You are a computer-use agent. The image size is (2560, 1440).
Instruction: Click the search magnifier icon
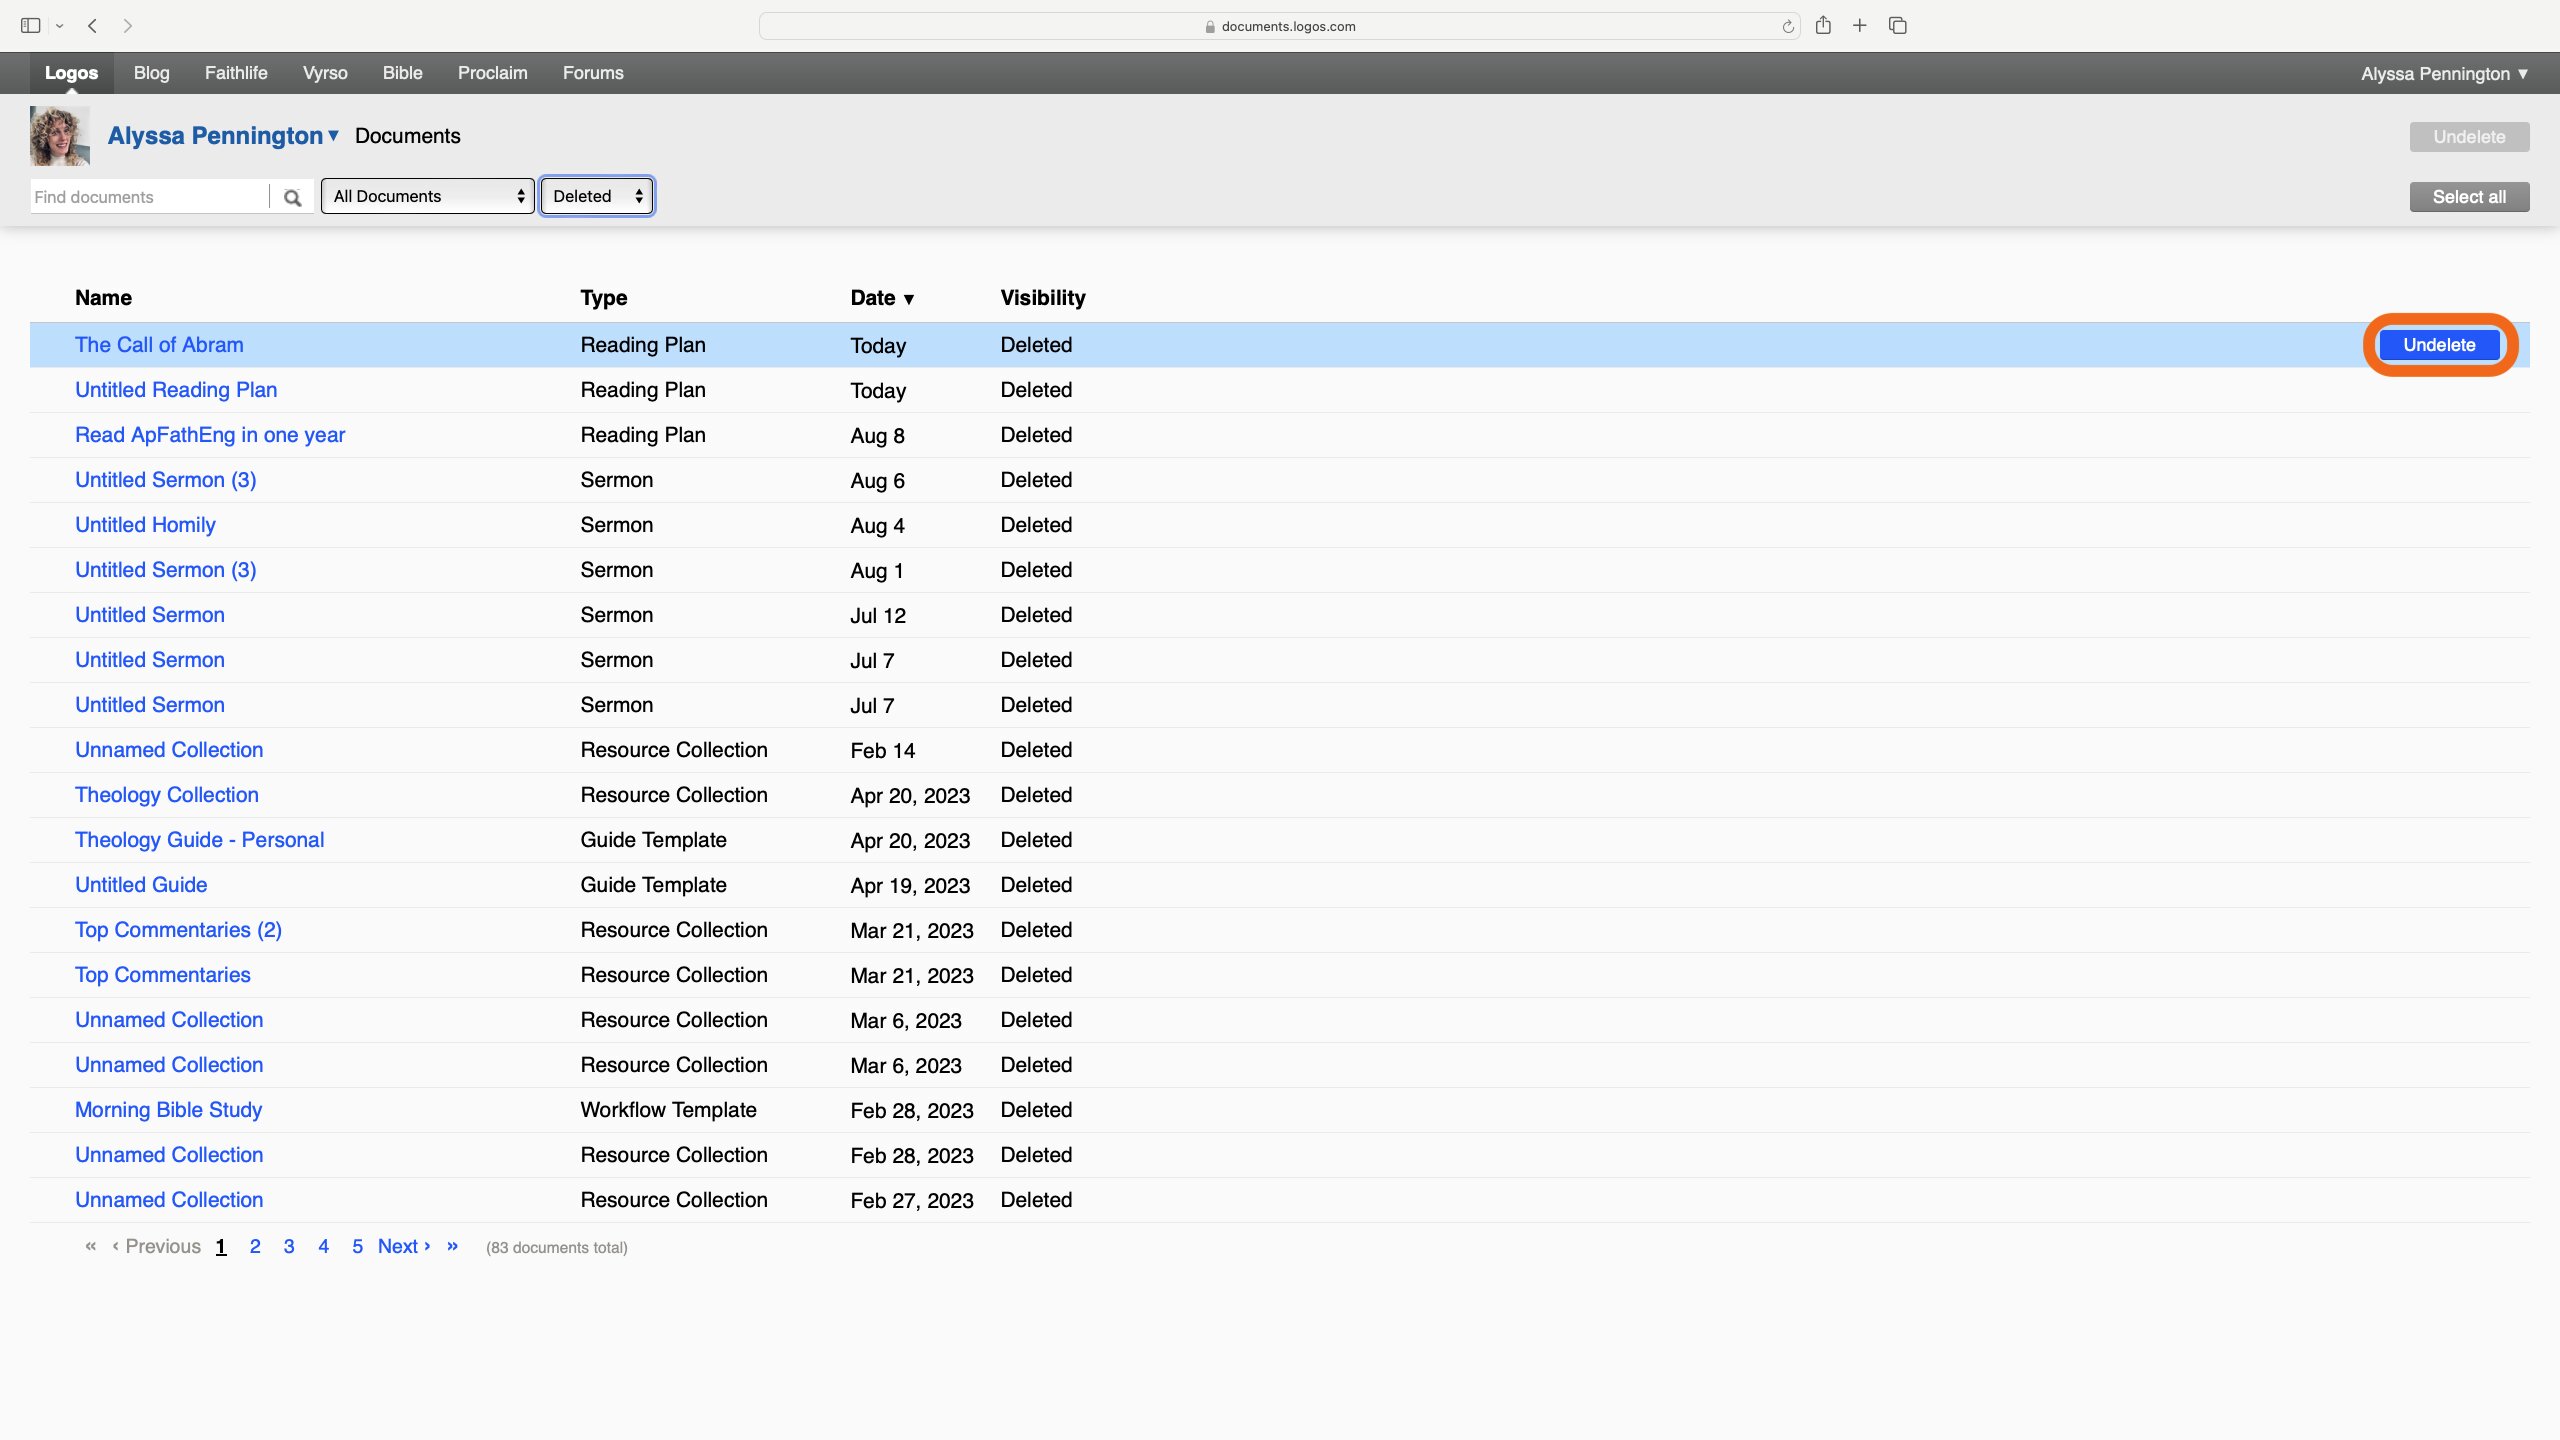(x=292, y=197)
